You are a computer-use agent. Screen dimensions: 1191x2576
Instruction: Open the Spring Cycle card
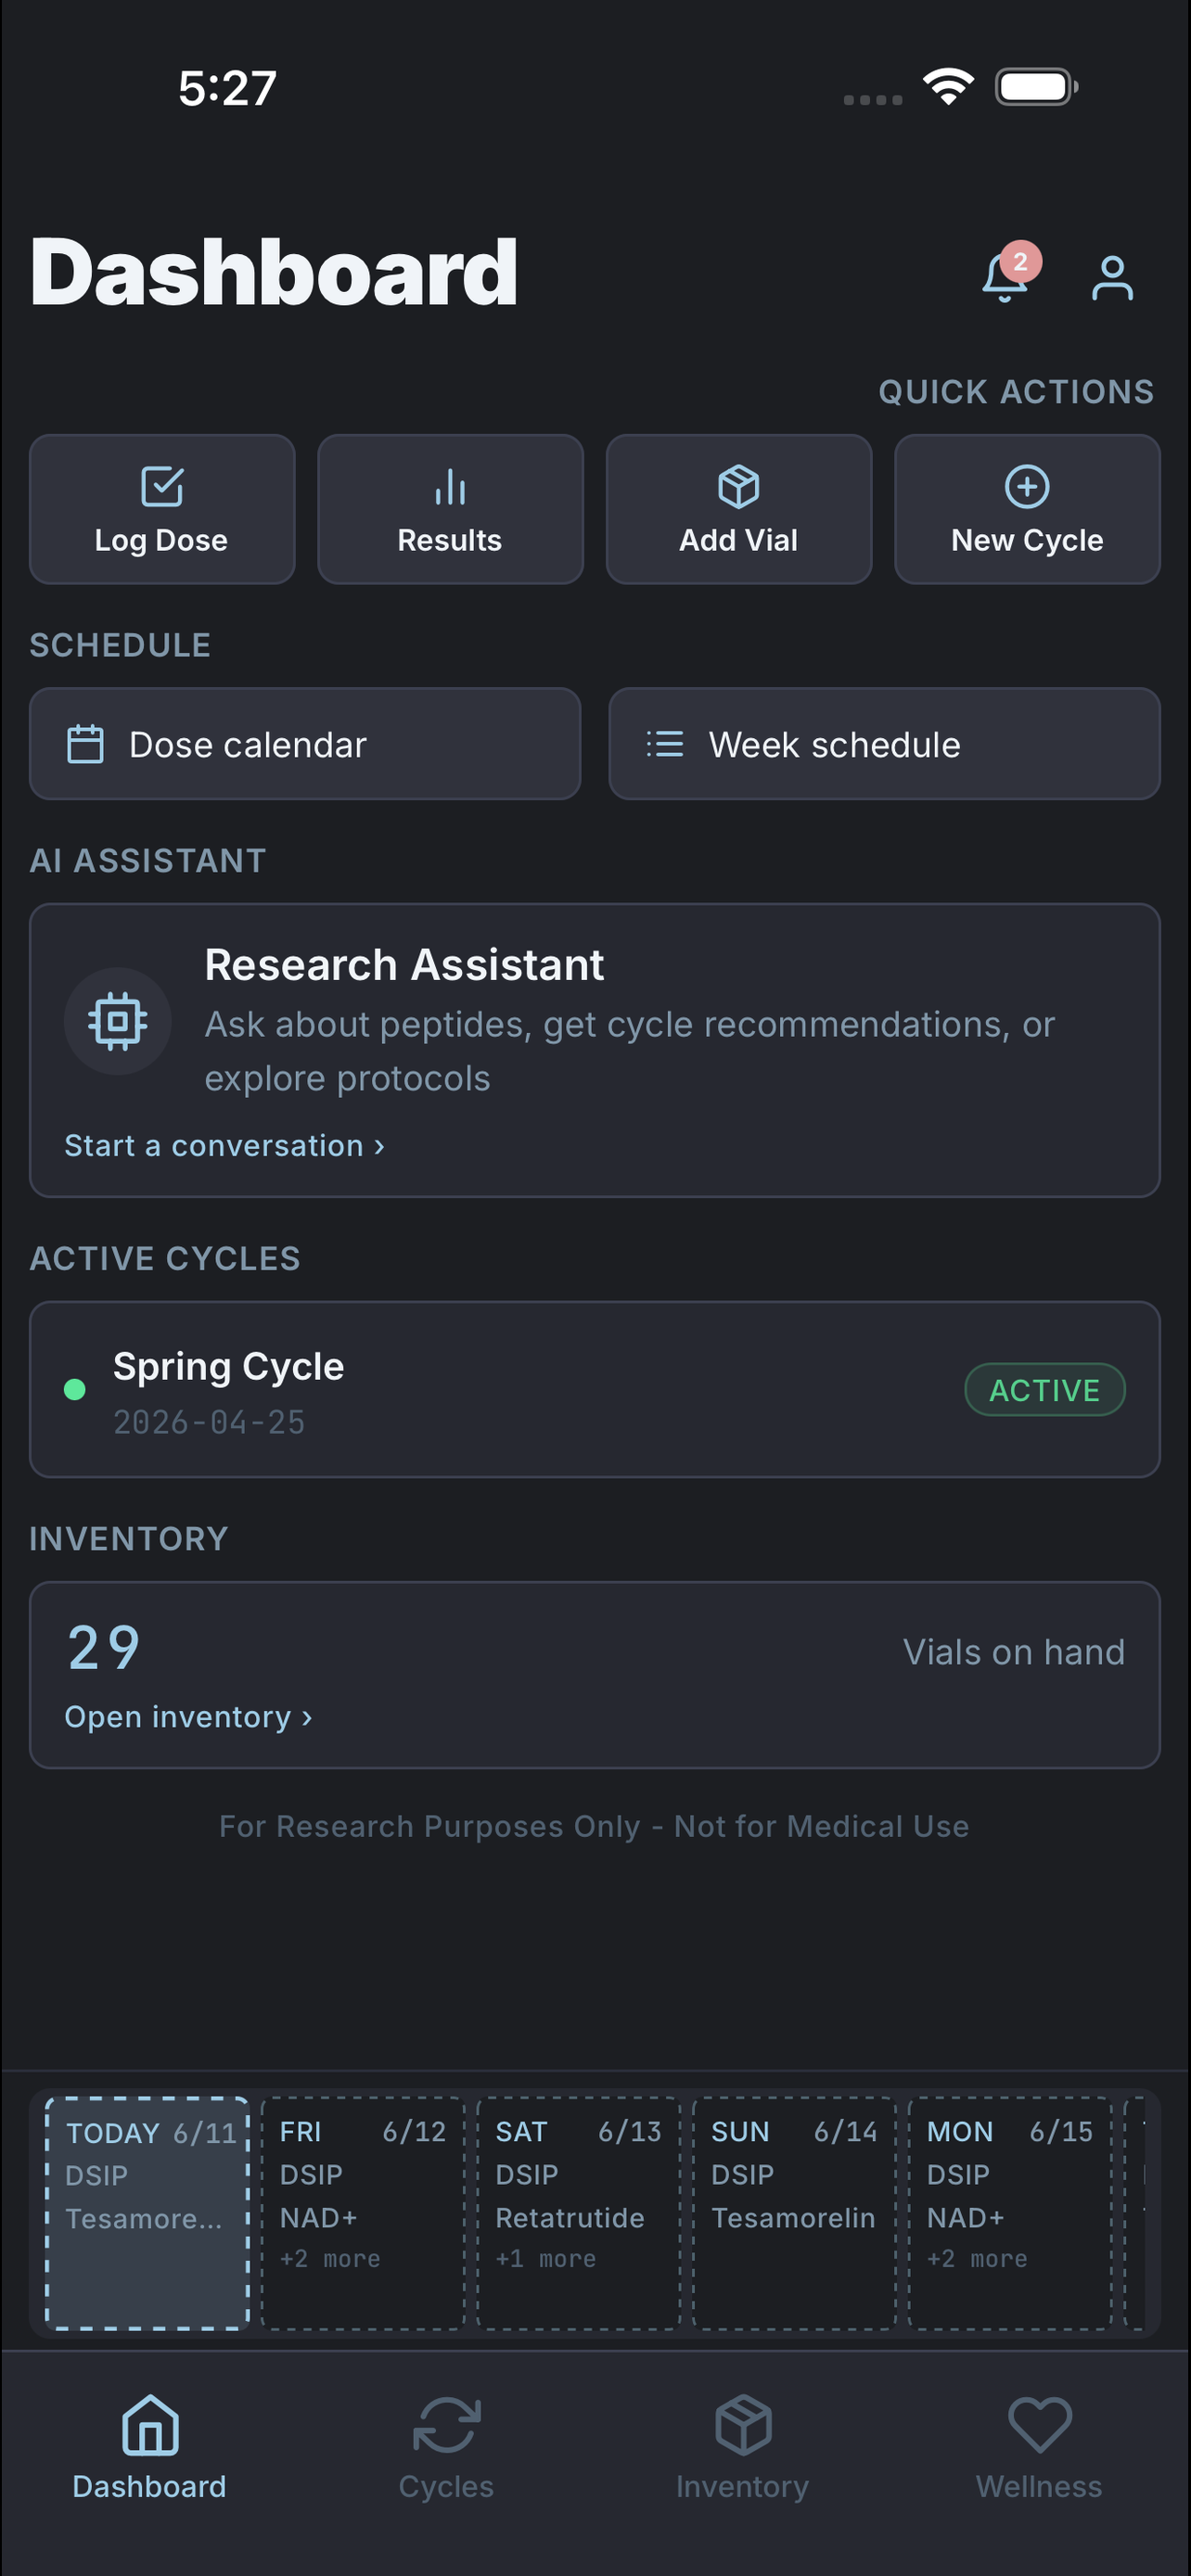[x=595, y=1390]
